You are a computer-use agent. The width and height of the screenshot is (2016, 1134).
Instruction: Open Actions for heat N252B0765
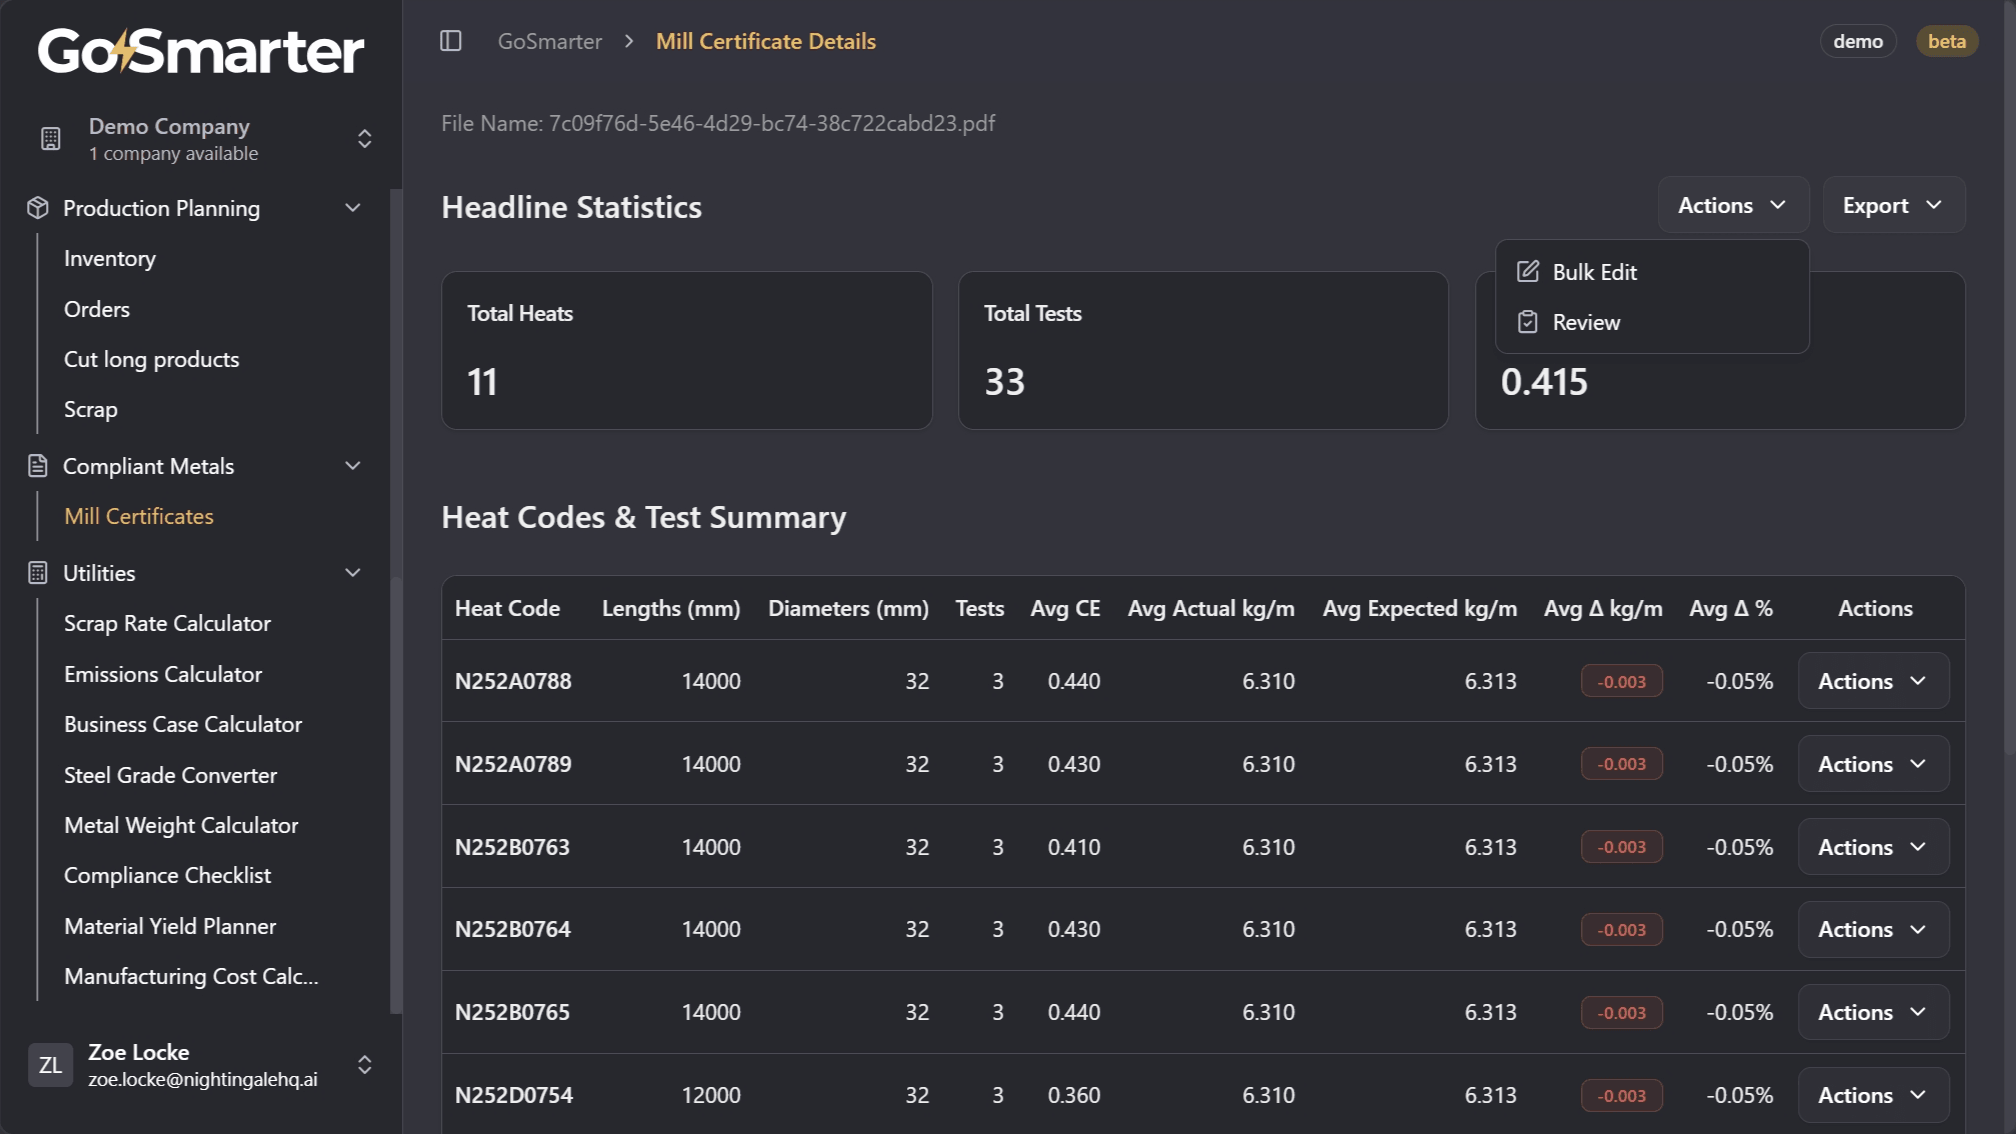click(1873, 1012)
